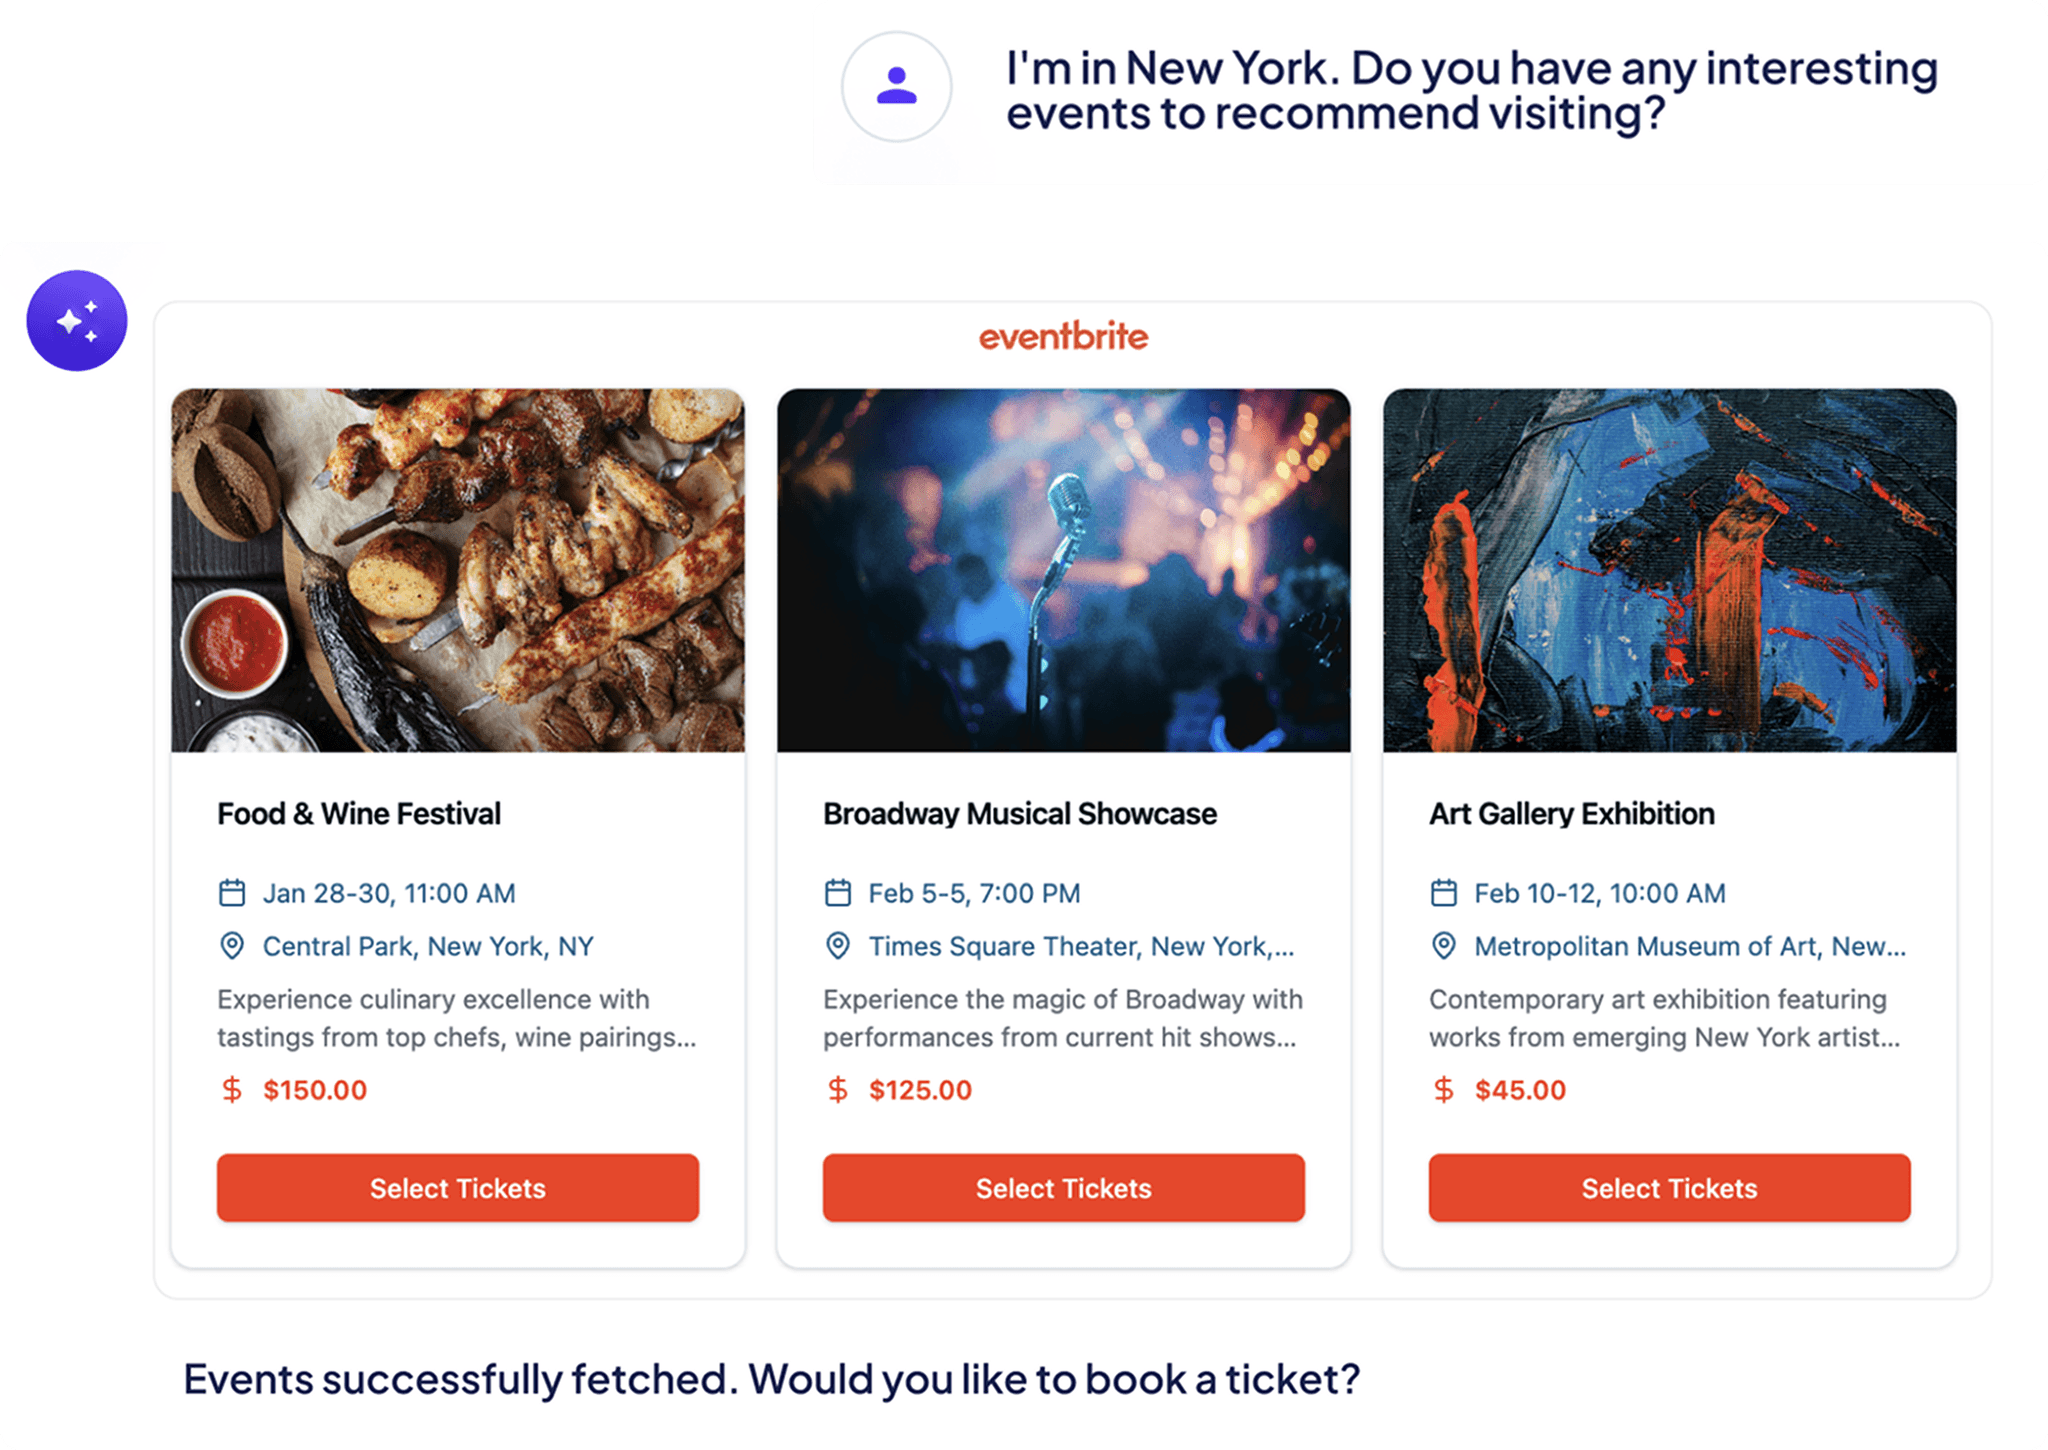Click the Food & Wine Festival title
The image size is (2048, 1450).
click(359, 814)
